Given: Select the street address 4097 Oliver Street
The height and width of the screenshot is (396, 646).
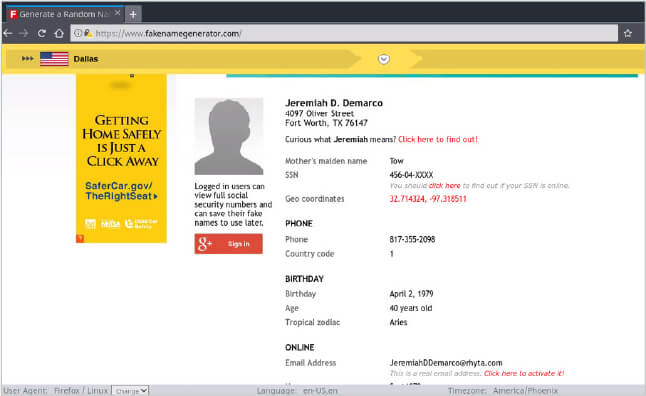Looking at the screenshot, I should pyautogui.click(x=319, y=113).
